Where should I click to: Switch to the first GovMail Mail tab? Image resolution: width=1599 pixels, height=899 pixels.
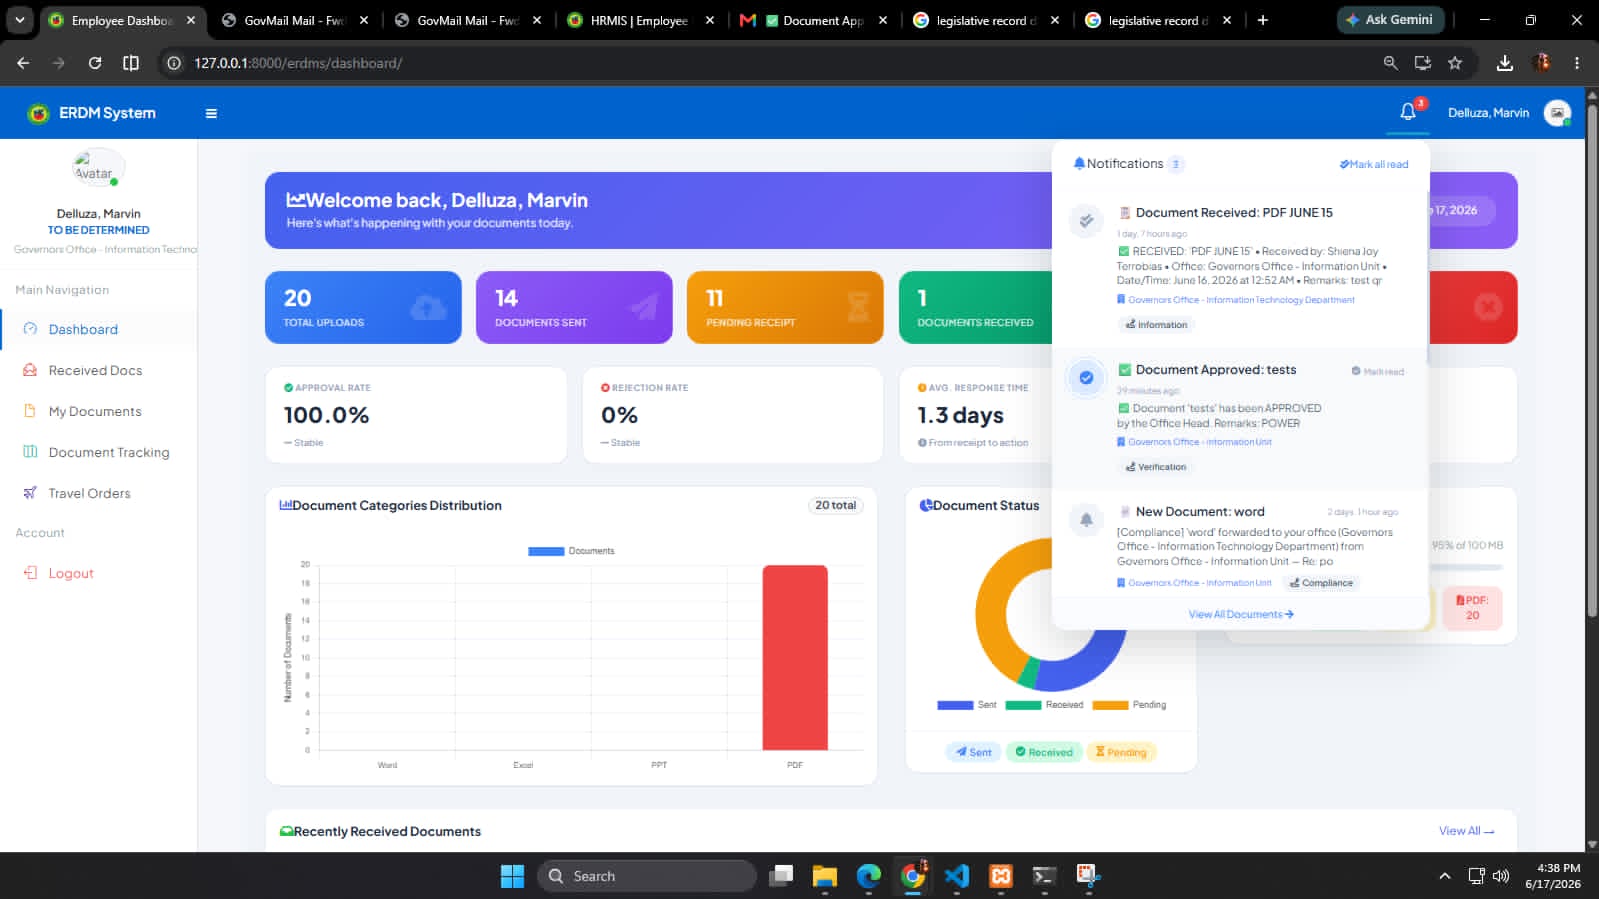[295, 20]
